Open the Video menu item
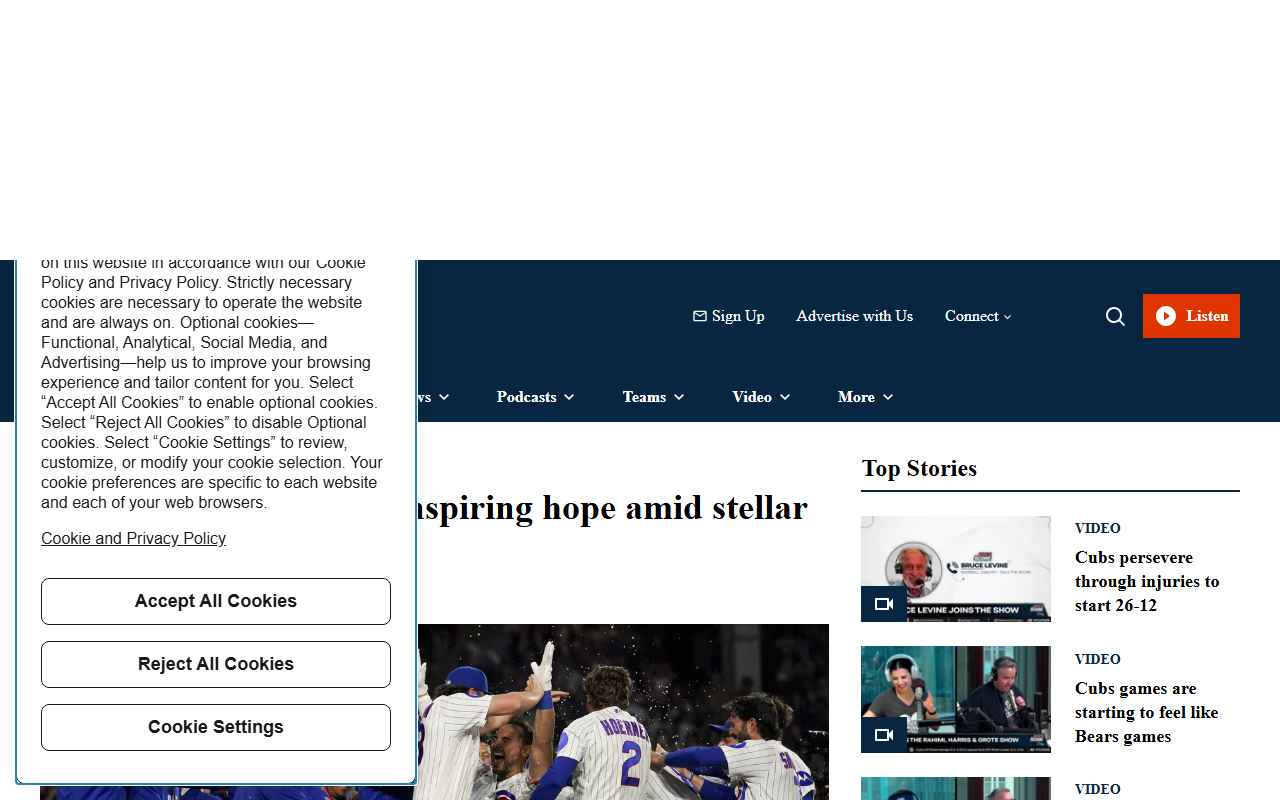The height and width of the screenshot is (800, 1280). pyautogui.click(x=752, y=397)
